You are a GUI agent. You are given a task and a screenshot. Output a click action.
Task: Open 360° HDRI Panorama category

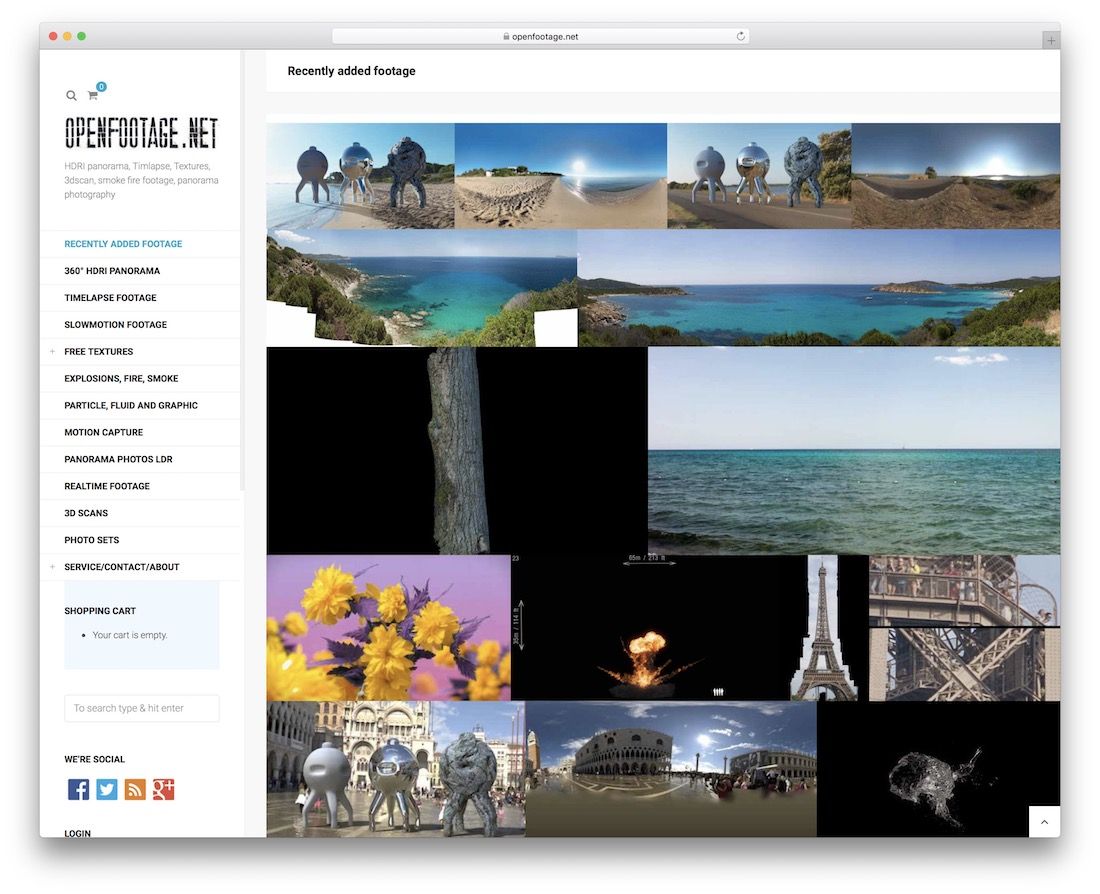112,271
